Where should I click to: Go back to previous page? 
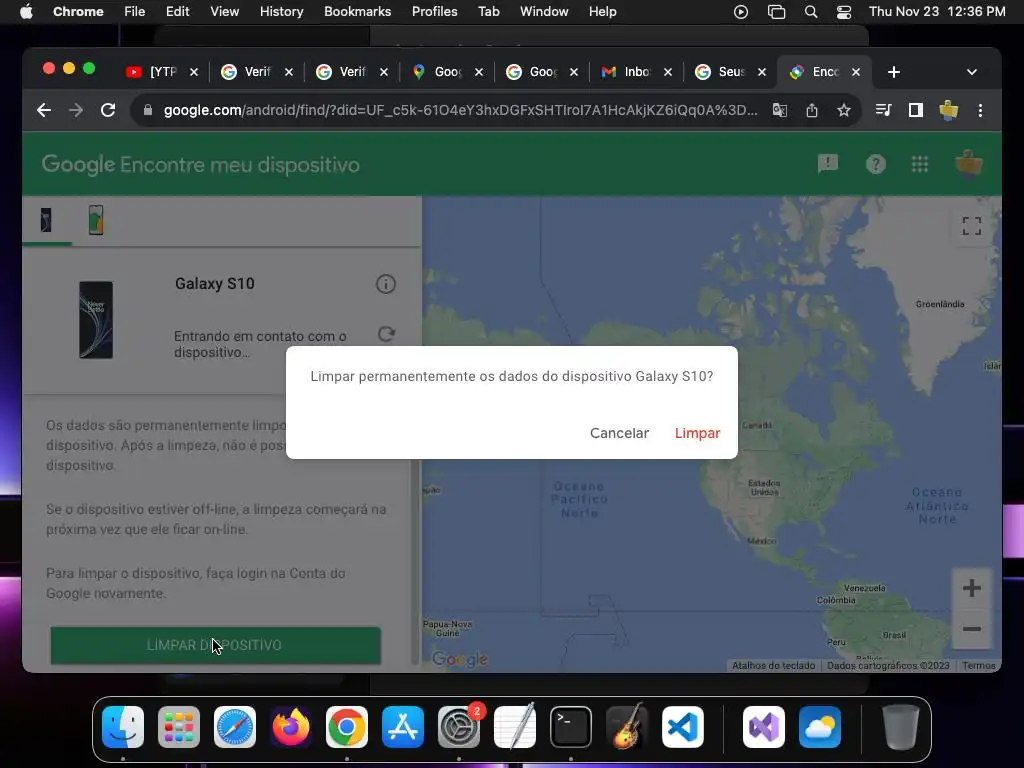point(44,110)
